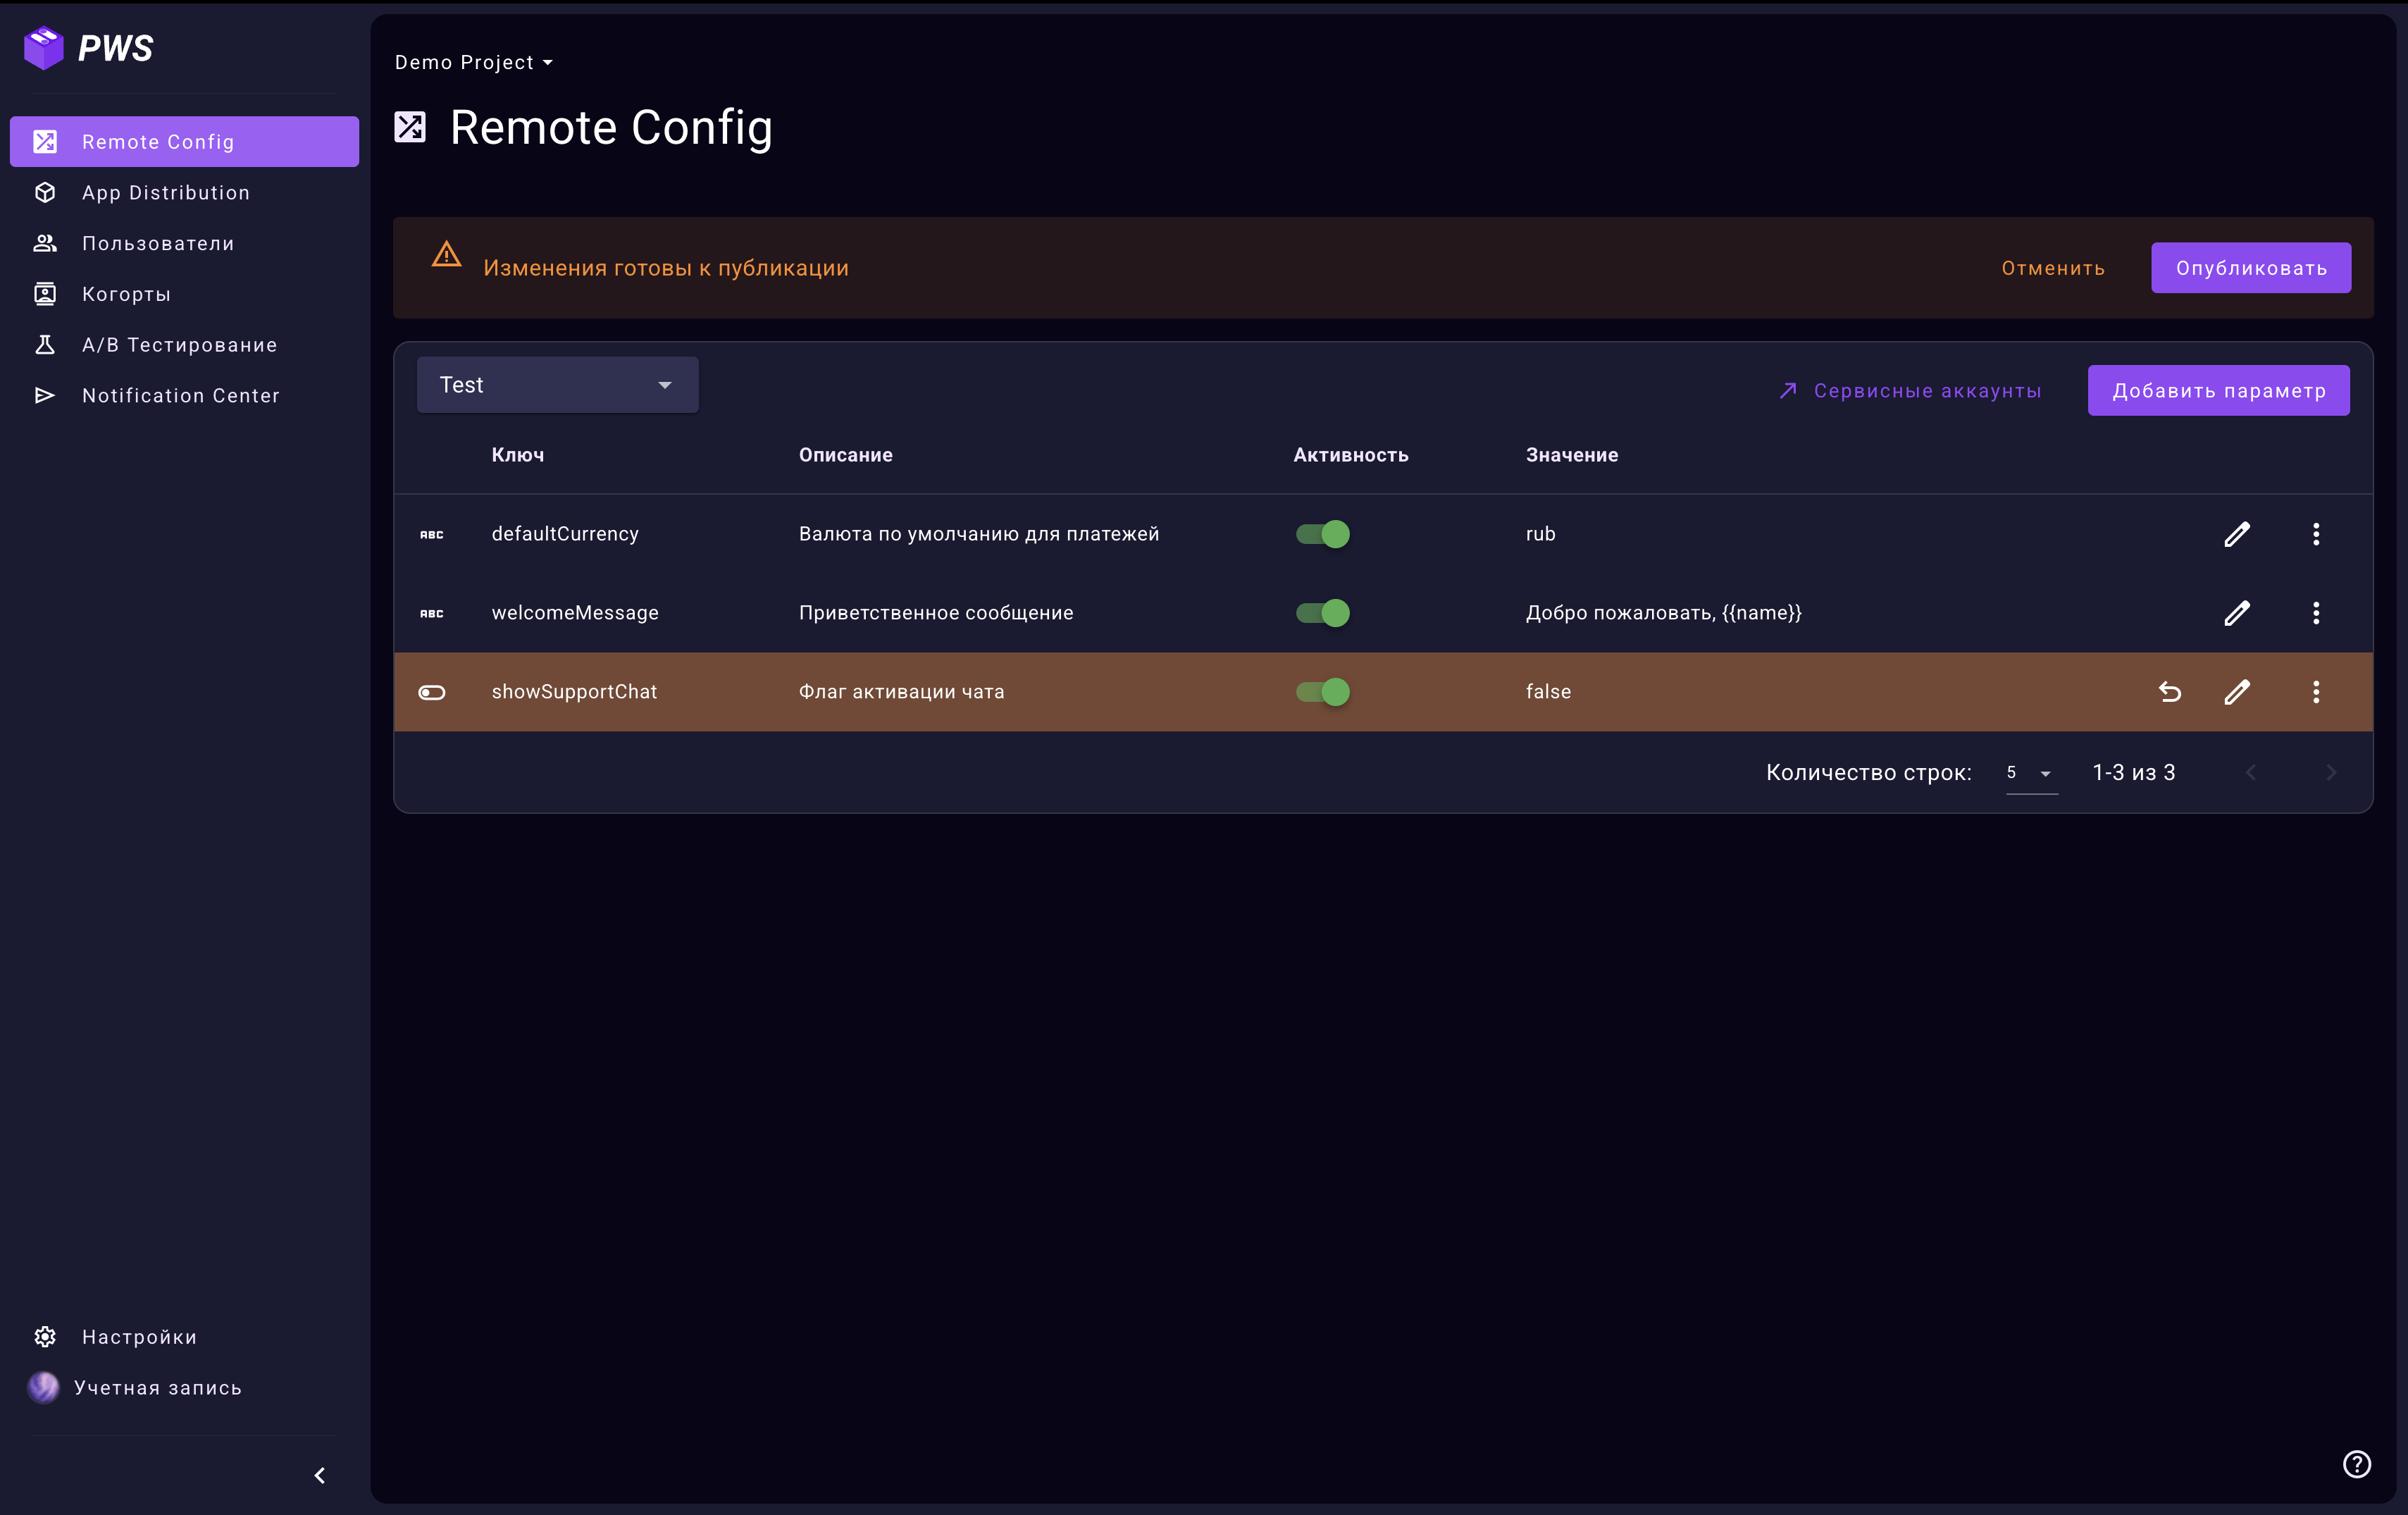Viewport: 2408px width, 1515px height.
Task: Open more options for defaultCurrency
Action: (x=2316, y=534)
